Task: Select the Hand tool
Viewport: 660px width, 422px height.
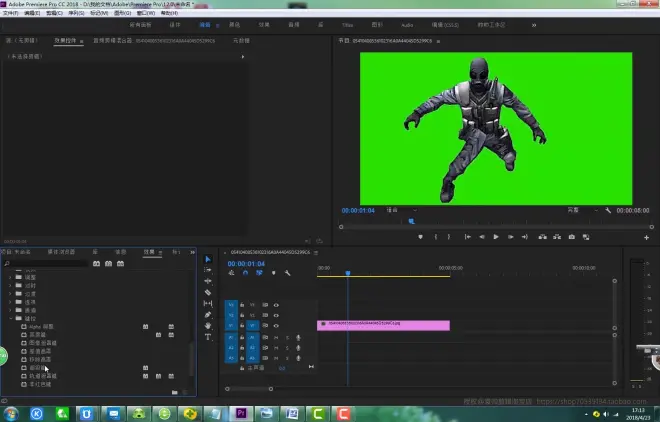Action: [208, 326]
